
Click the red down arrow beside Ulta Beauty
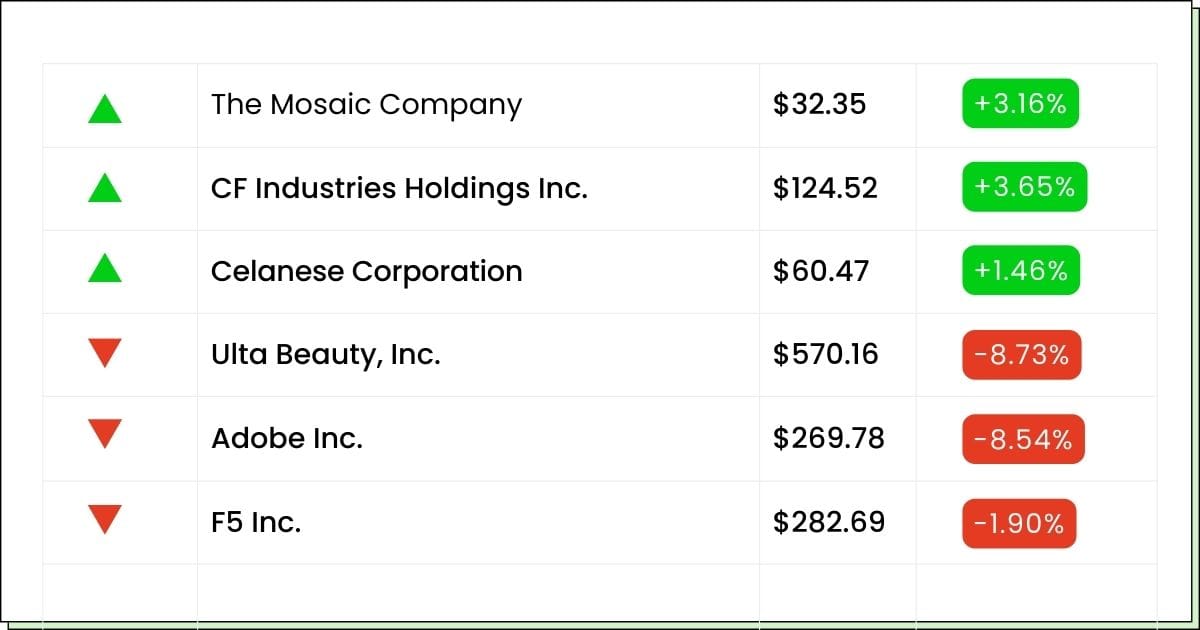click(105, 353)
